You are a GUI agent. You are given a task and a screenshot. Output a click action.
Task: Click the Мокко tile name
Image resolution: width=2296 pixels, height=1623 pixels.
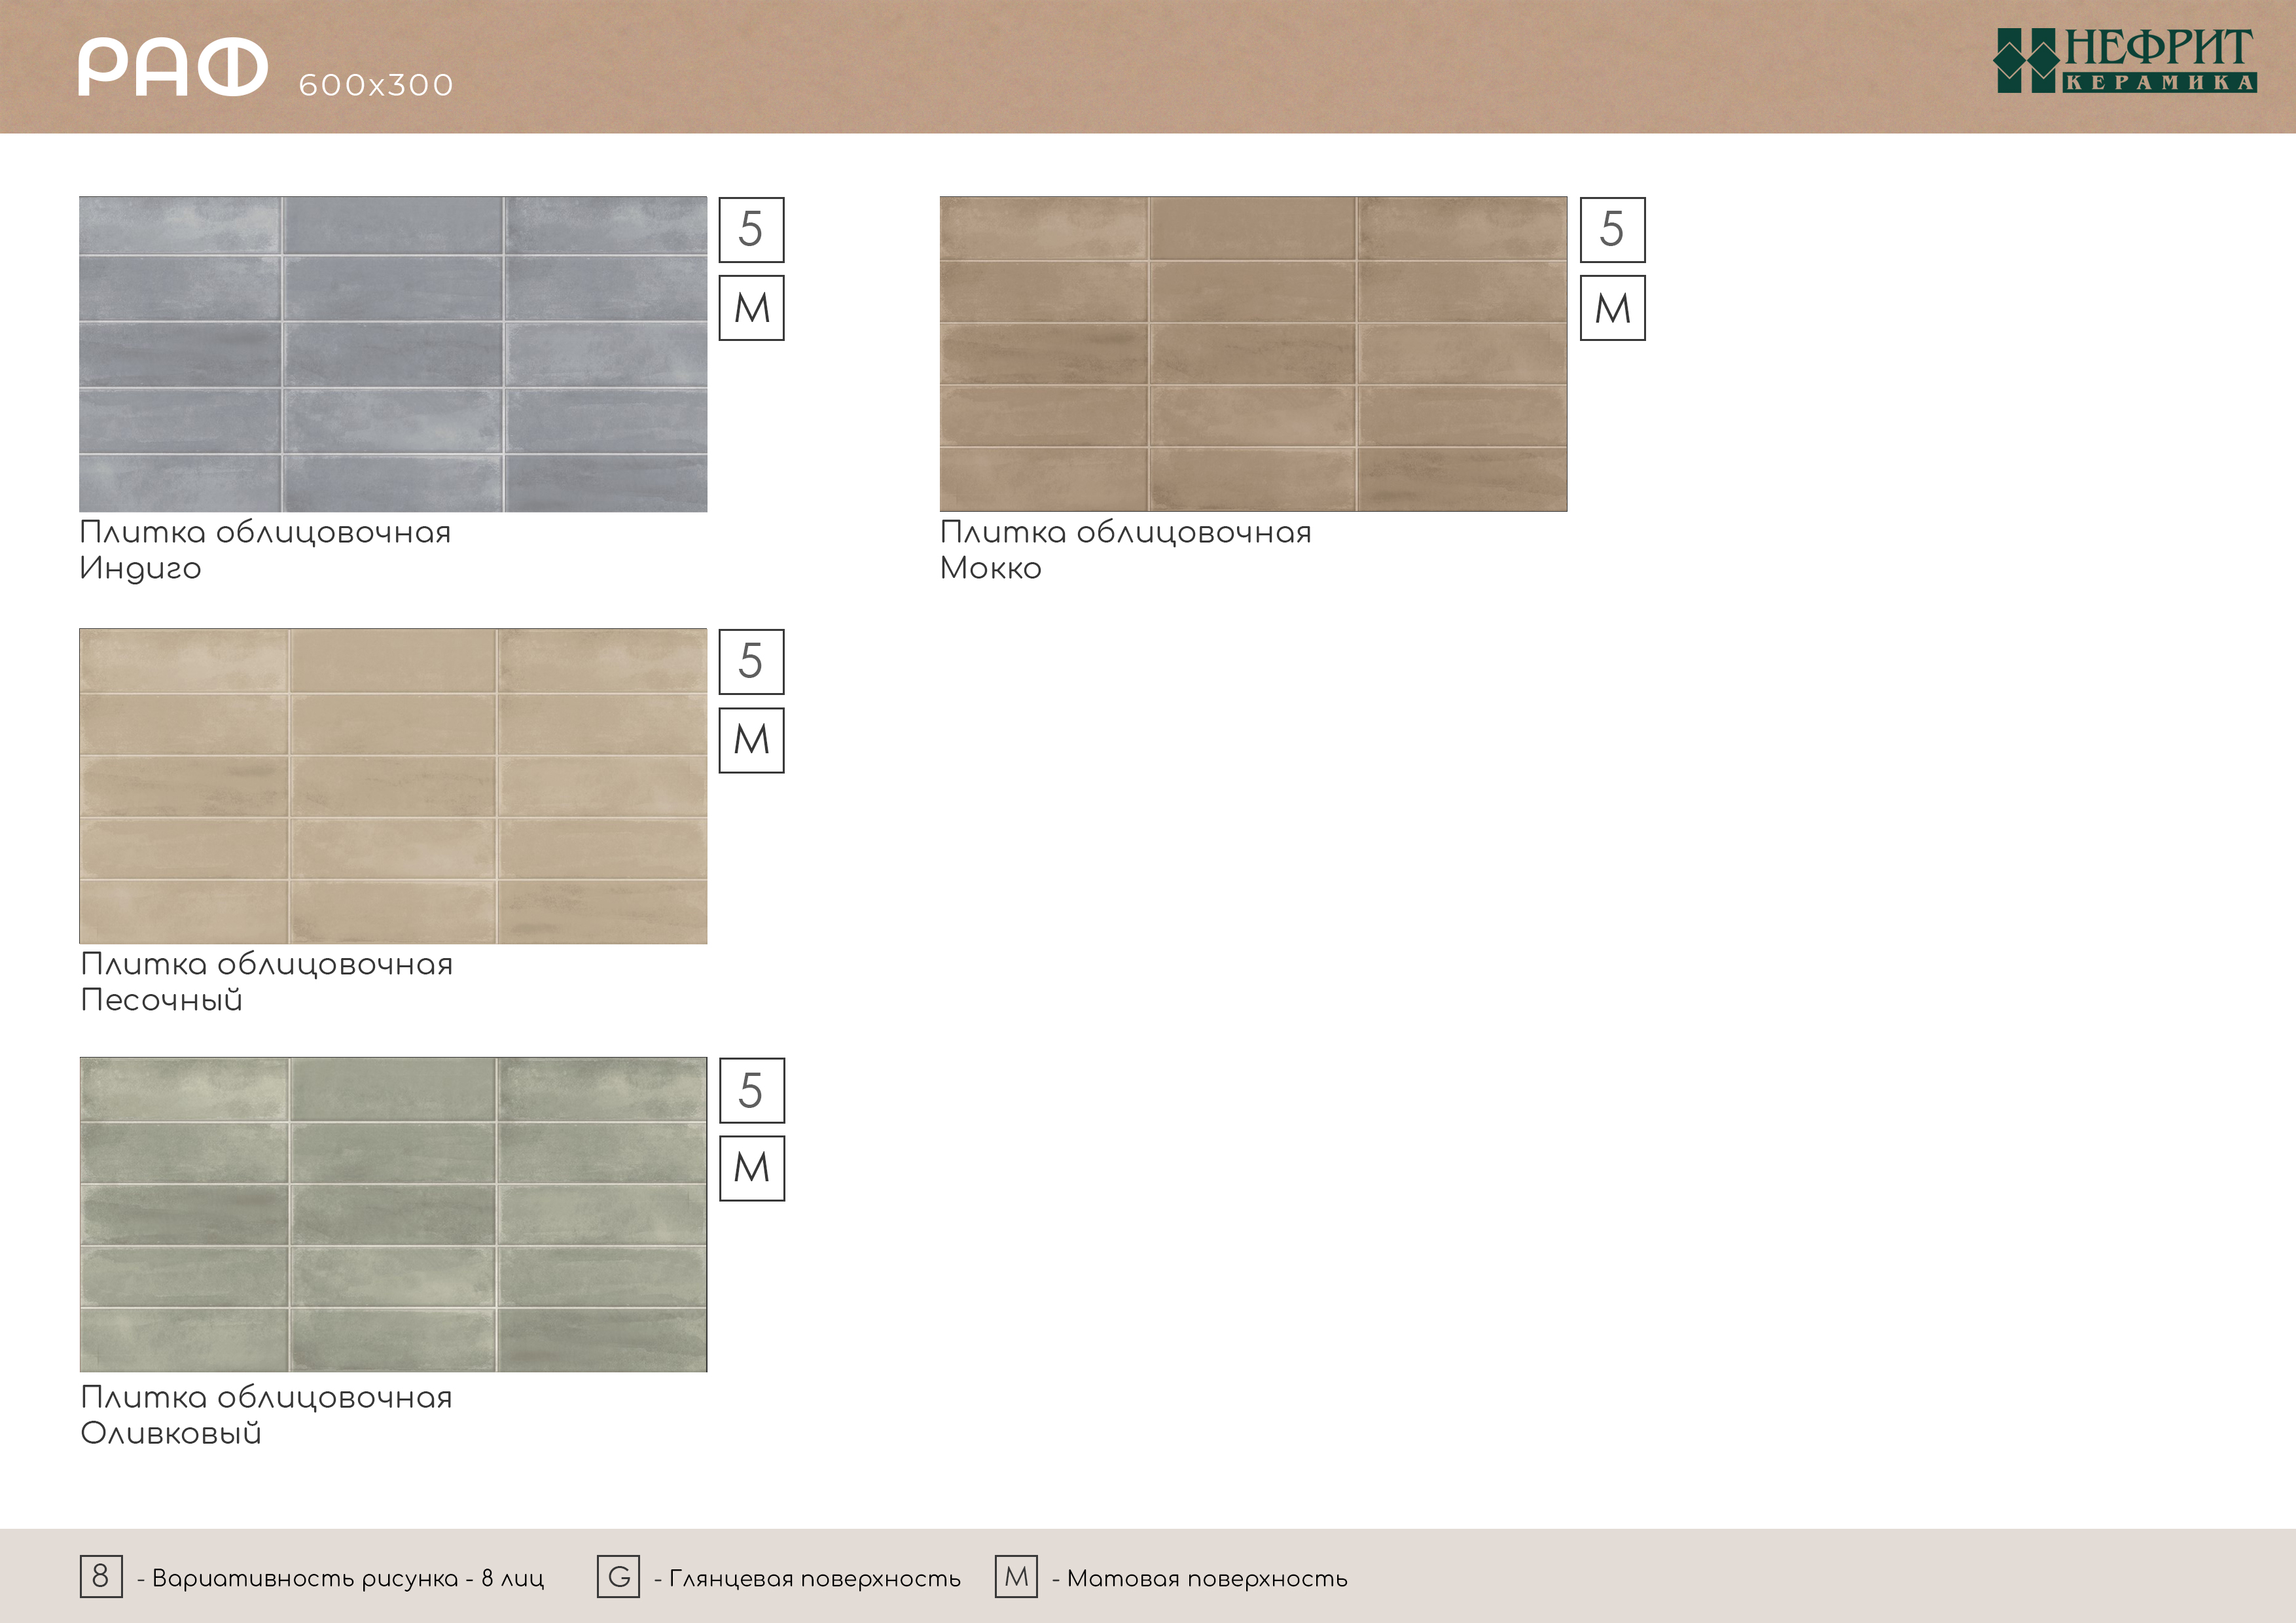coord(991,568)
